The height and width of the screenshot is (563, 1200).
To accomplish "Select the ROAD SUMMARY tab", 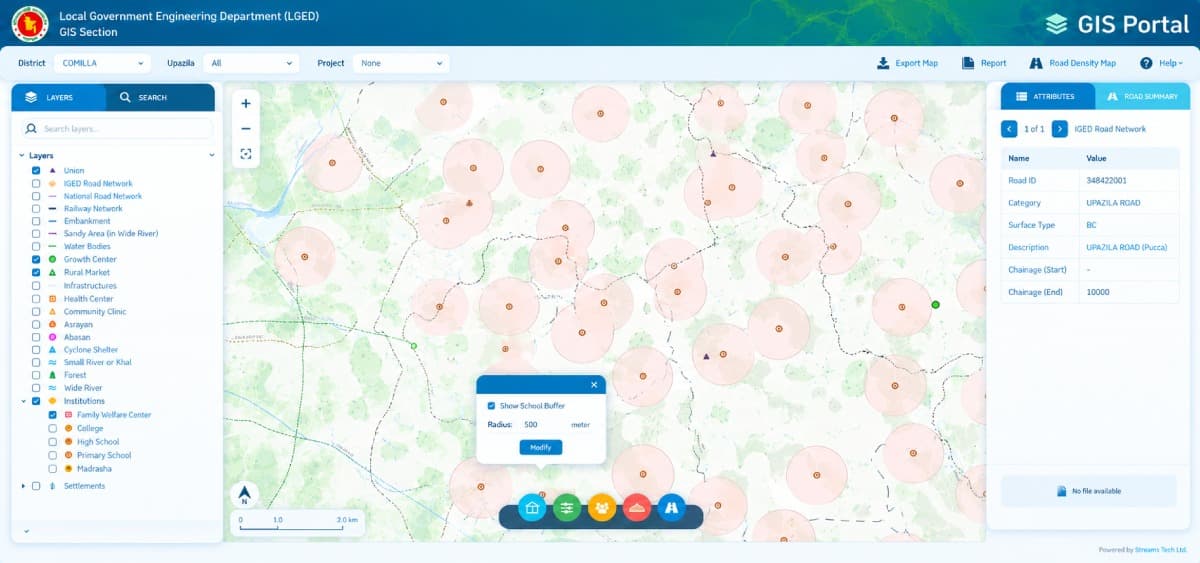I will pyautogui.click(x=1142, y=96).
